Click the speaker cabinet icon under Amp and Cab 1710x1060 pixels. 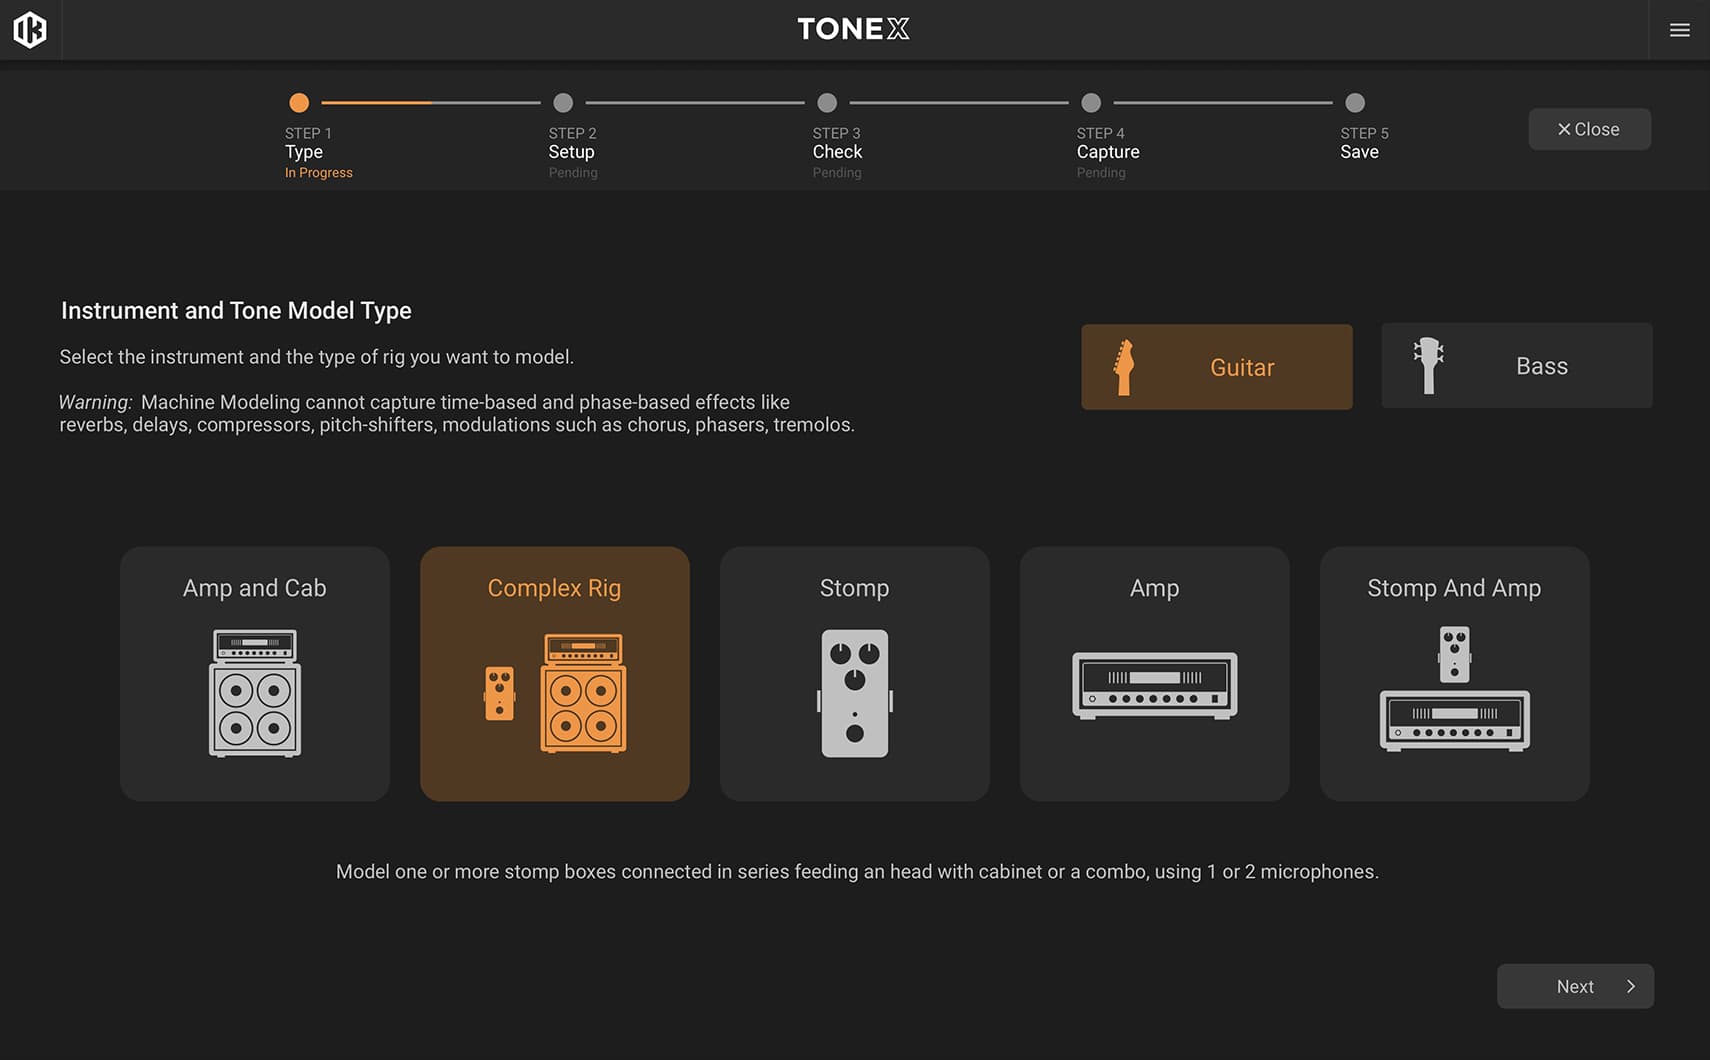pos(254,693)
